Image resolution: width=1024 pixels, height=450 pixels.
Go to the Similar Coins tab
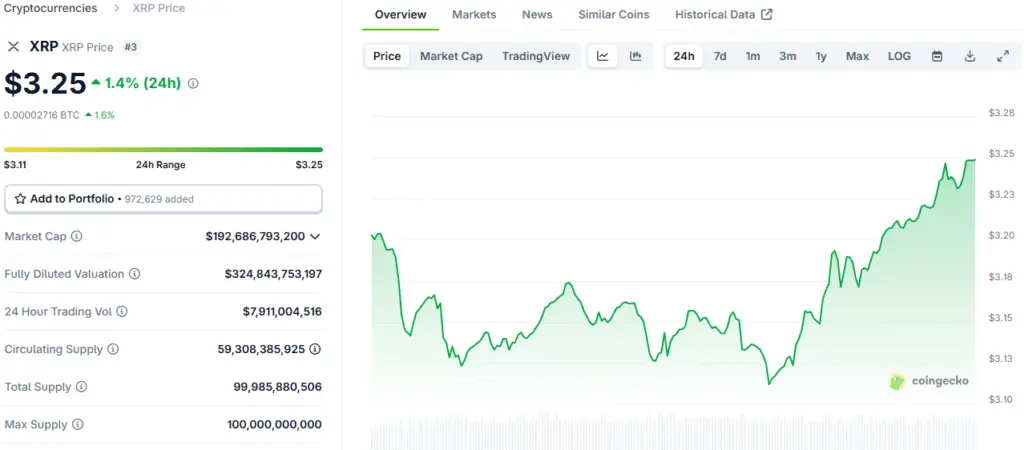(613, 15)
